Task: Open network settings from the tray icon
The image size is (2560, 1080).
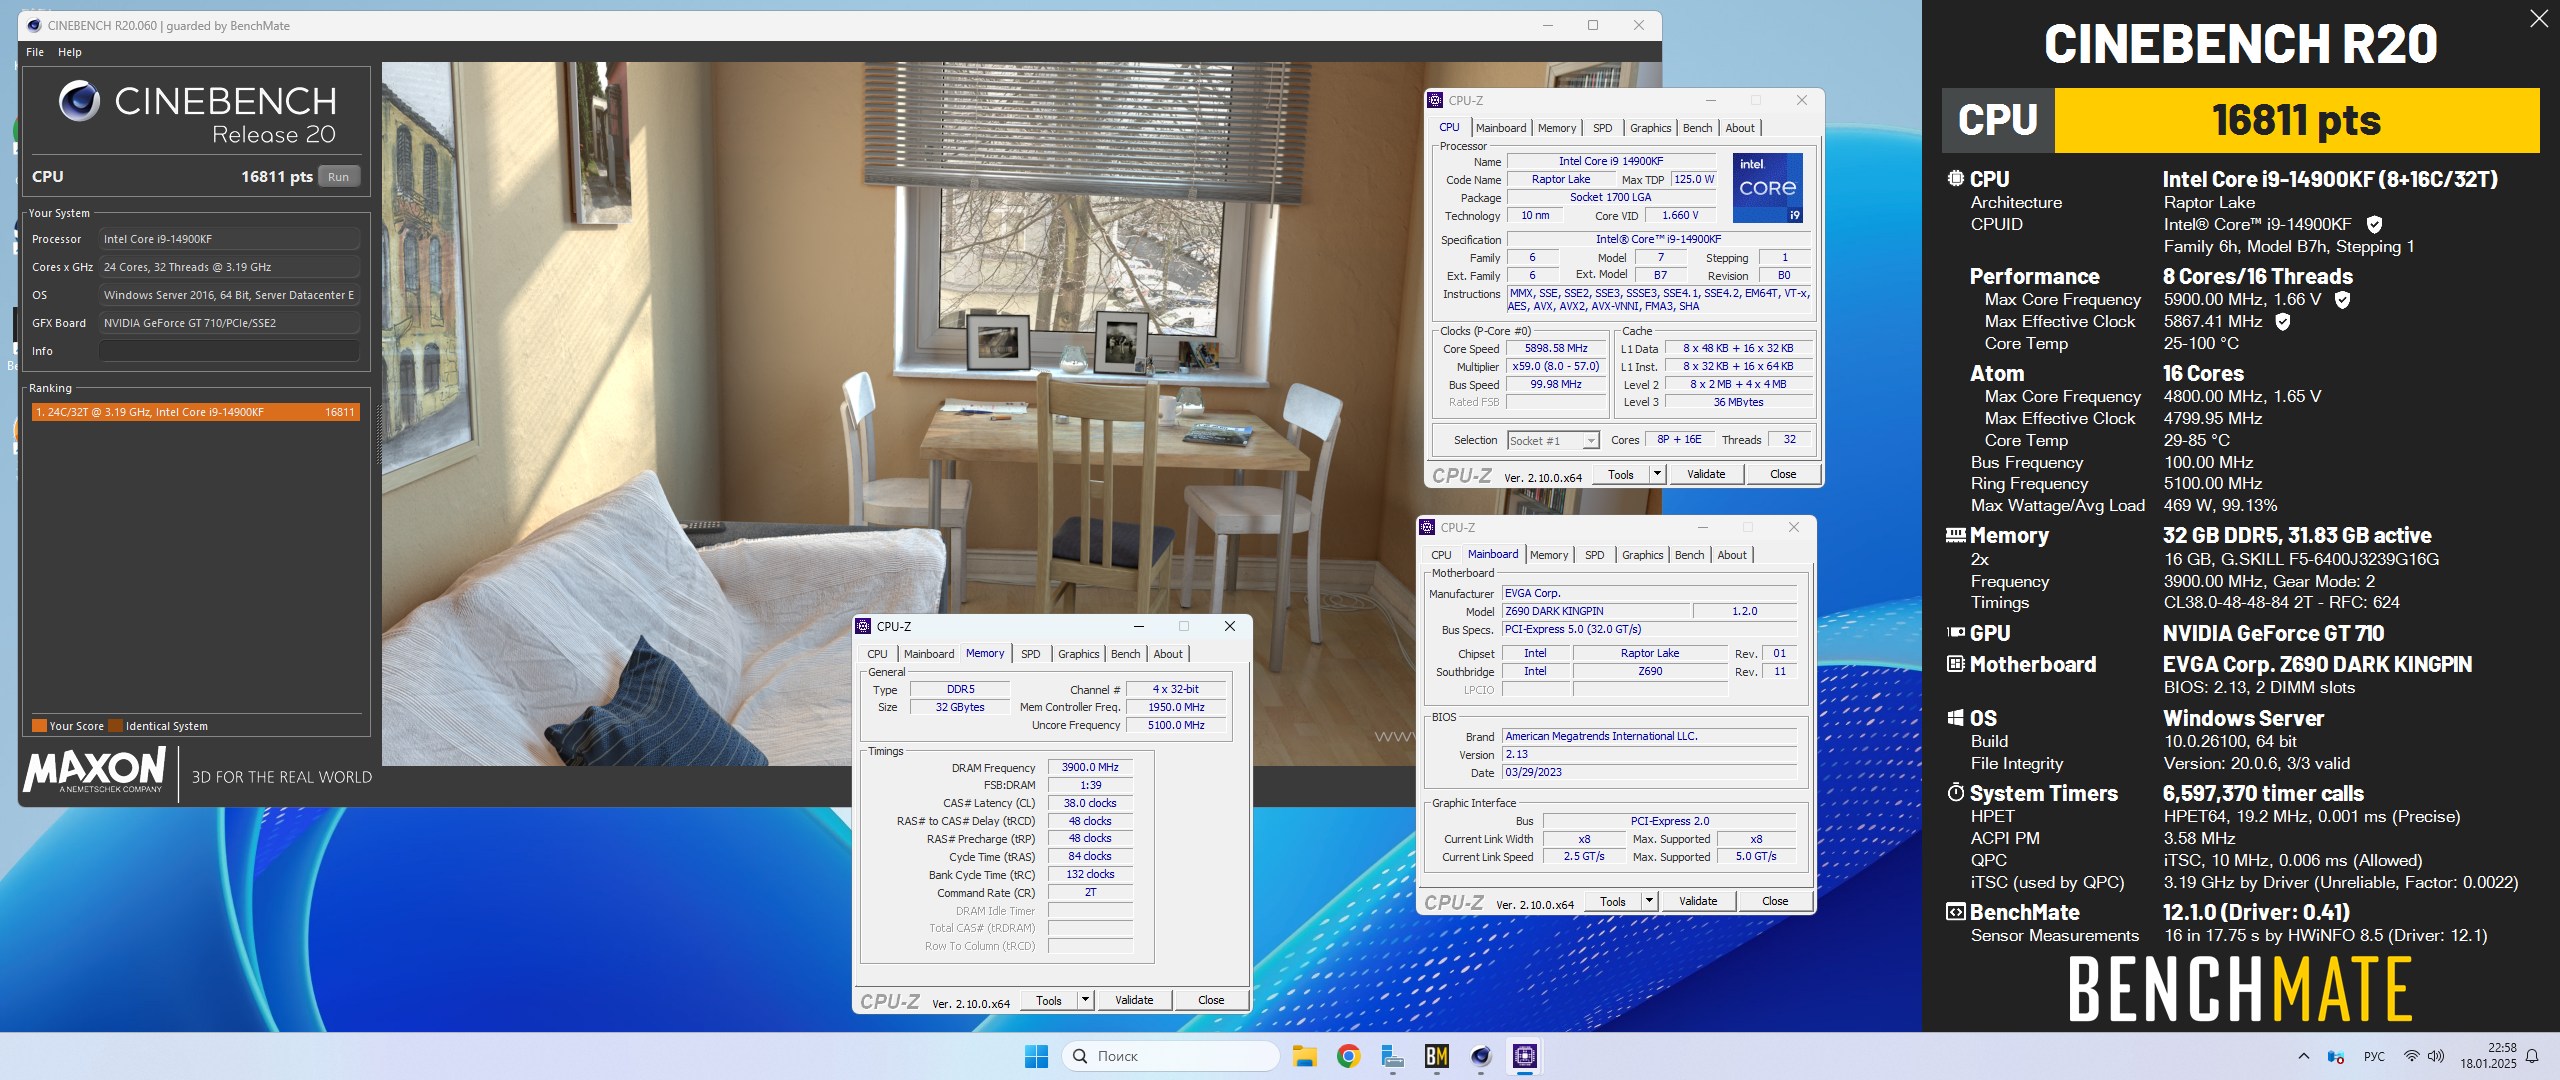Action: (x=2411, y=1056)
